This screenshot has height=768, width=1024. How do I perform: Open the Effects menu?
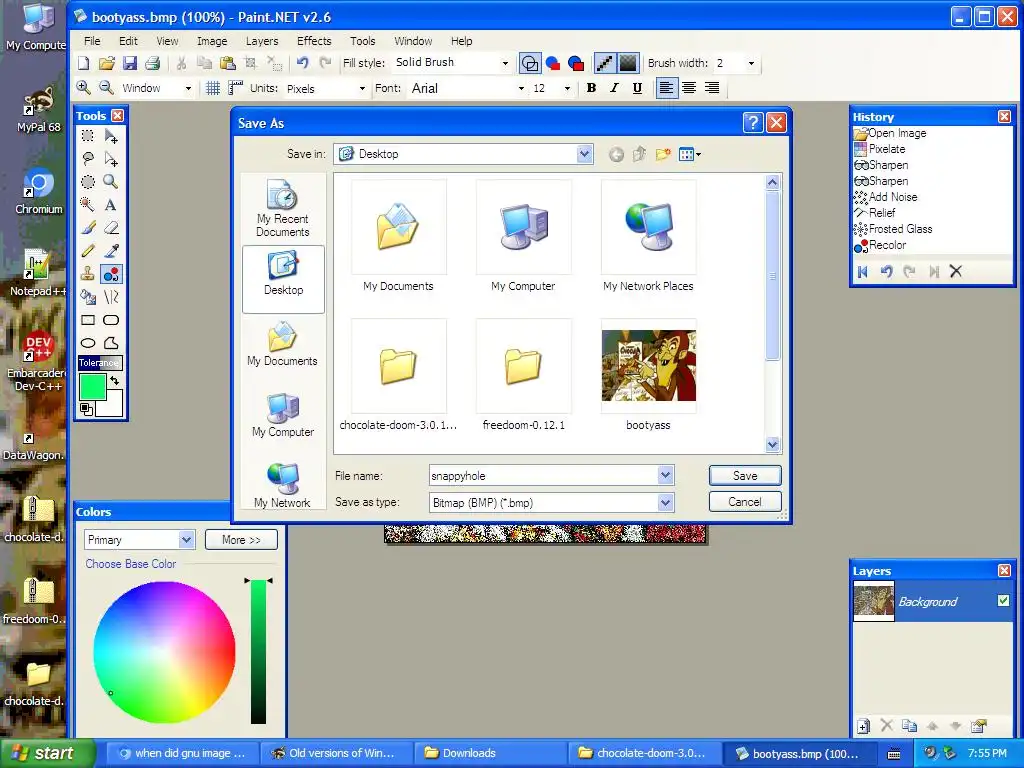tap(314, 41)
